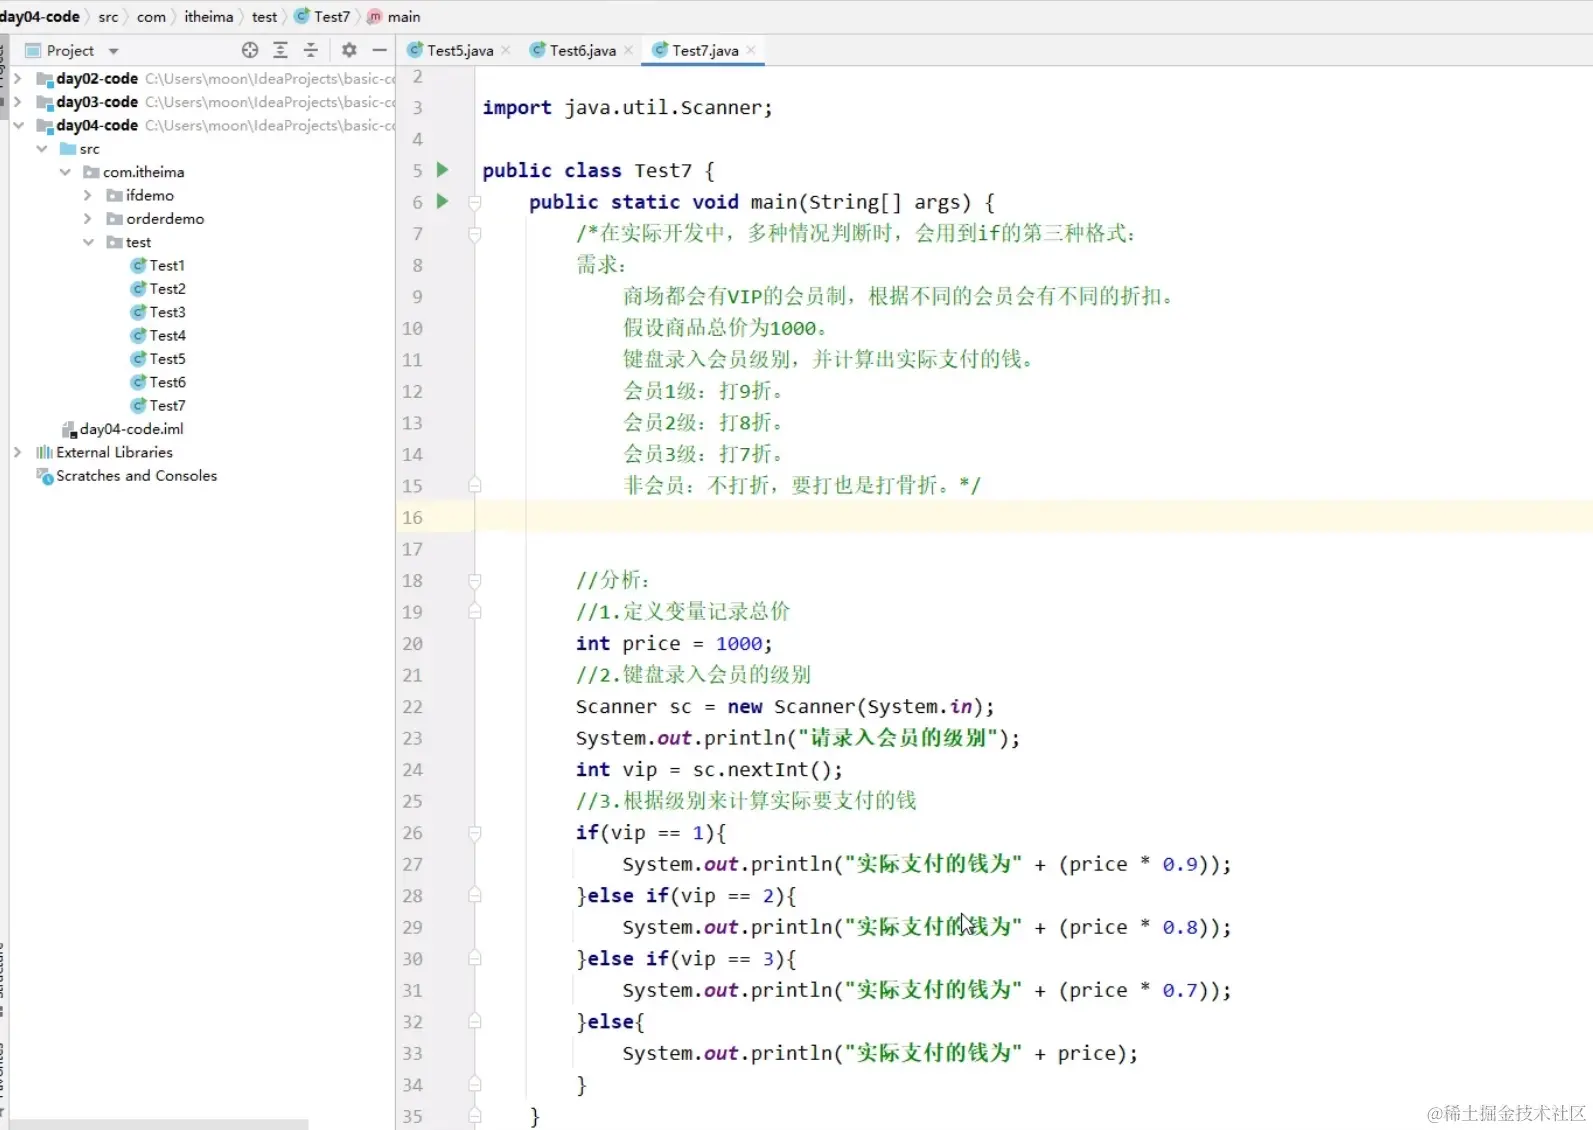Collapse the day04-code module
This screenshot has height=1130, width=1593.
[x=17, y=125]
